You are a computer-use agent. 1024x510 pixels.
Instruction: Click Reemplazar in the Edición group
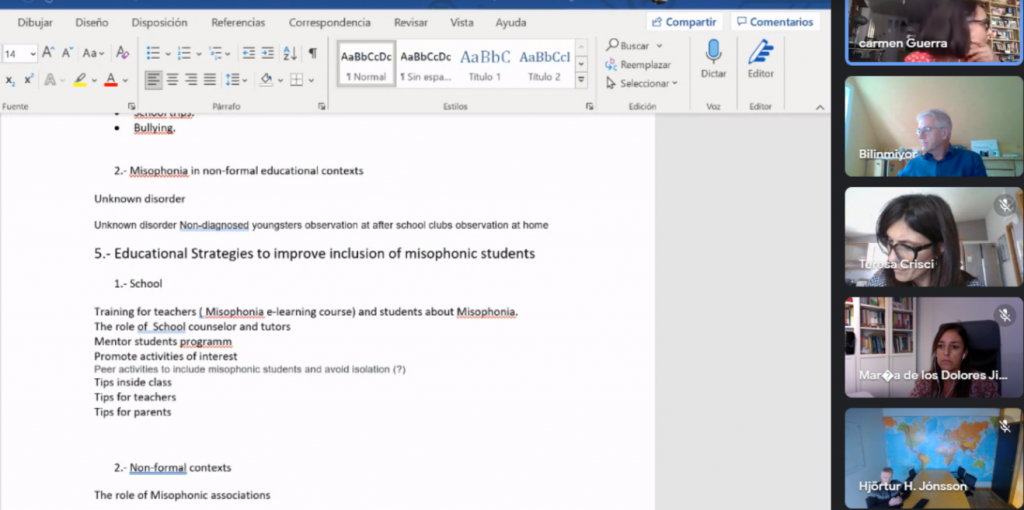click(638, 65)
